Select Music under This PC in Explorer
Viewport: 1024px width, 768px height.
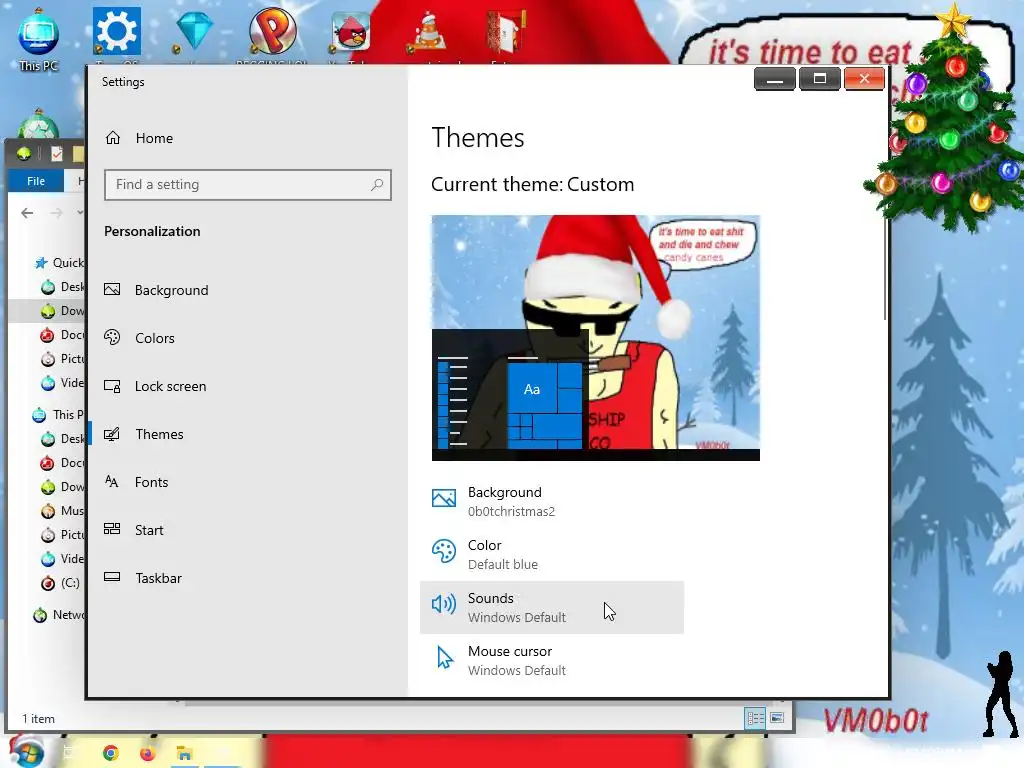[x=63, y=511]
